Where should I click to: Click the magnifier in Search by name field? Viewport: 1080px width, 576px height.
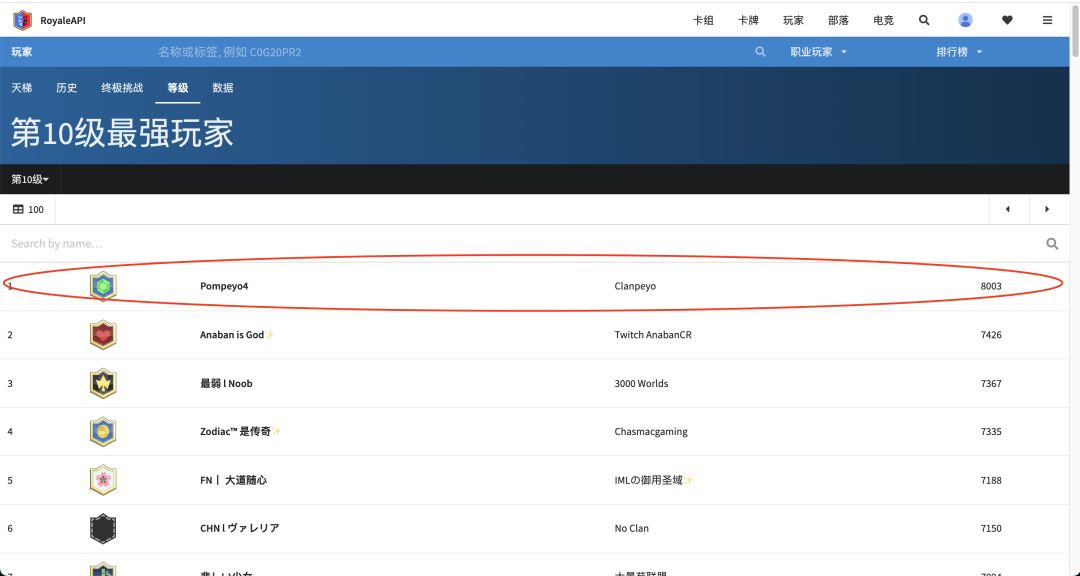[x=1052, y=244]
